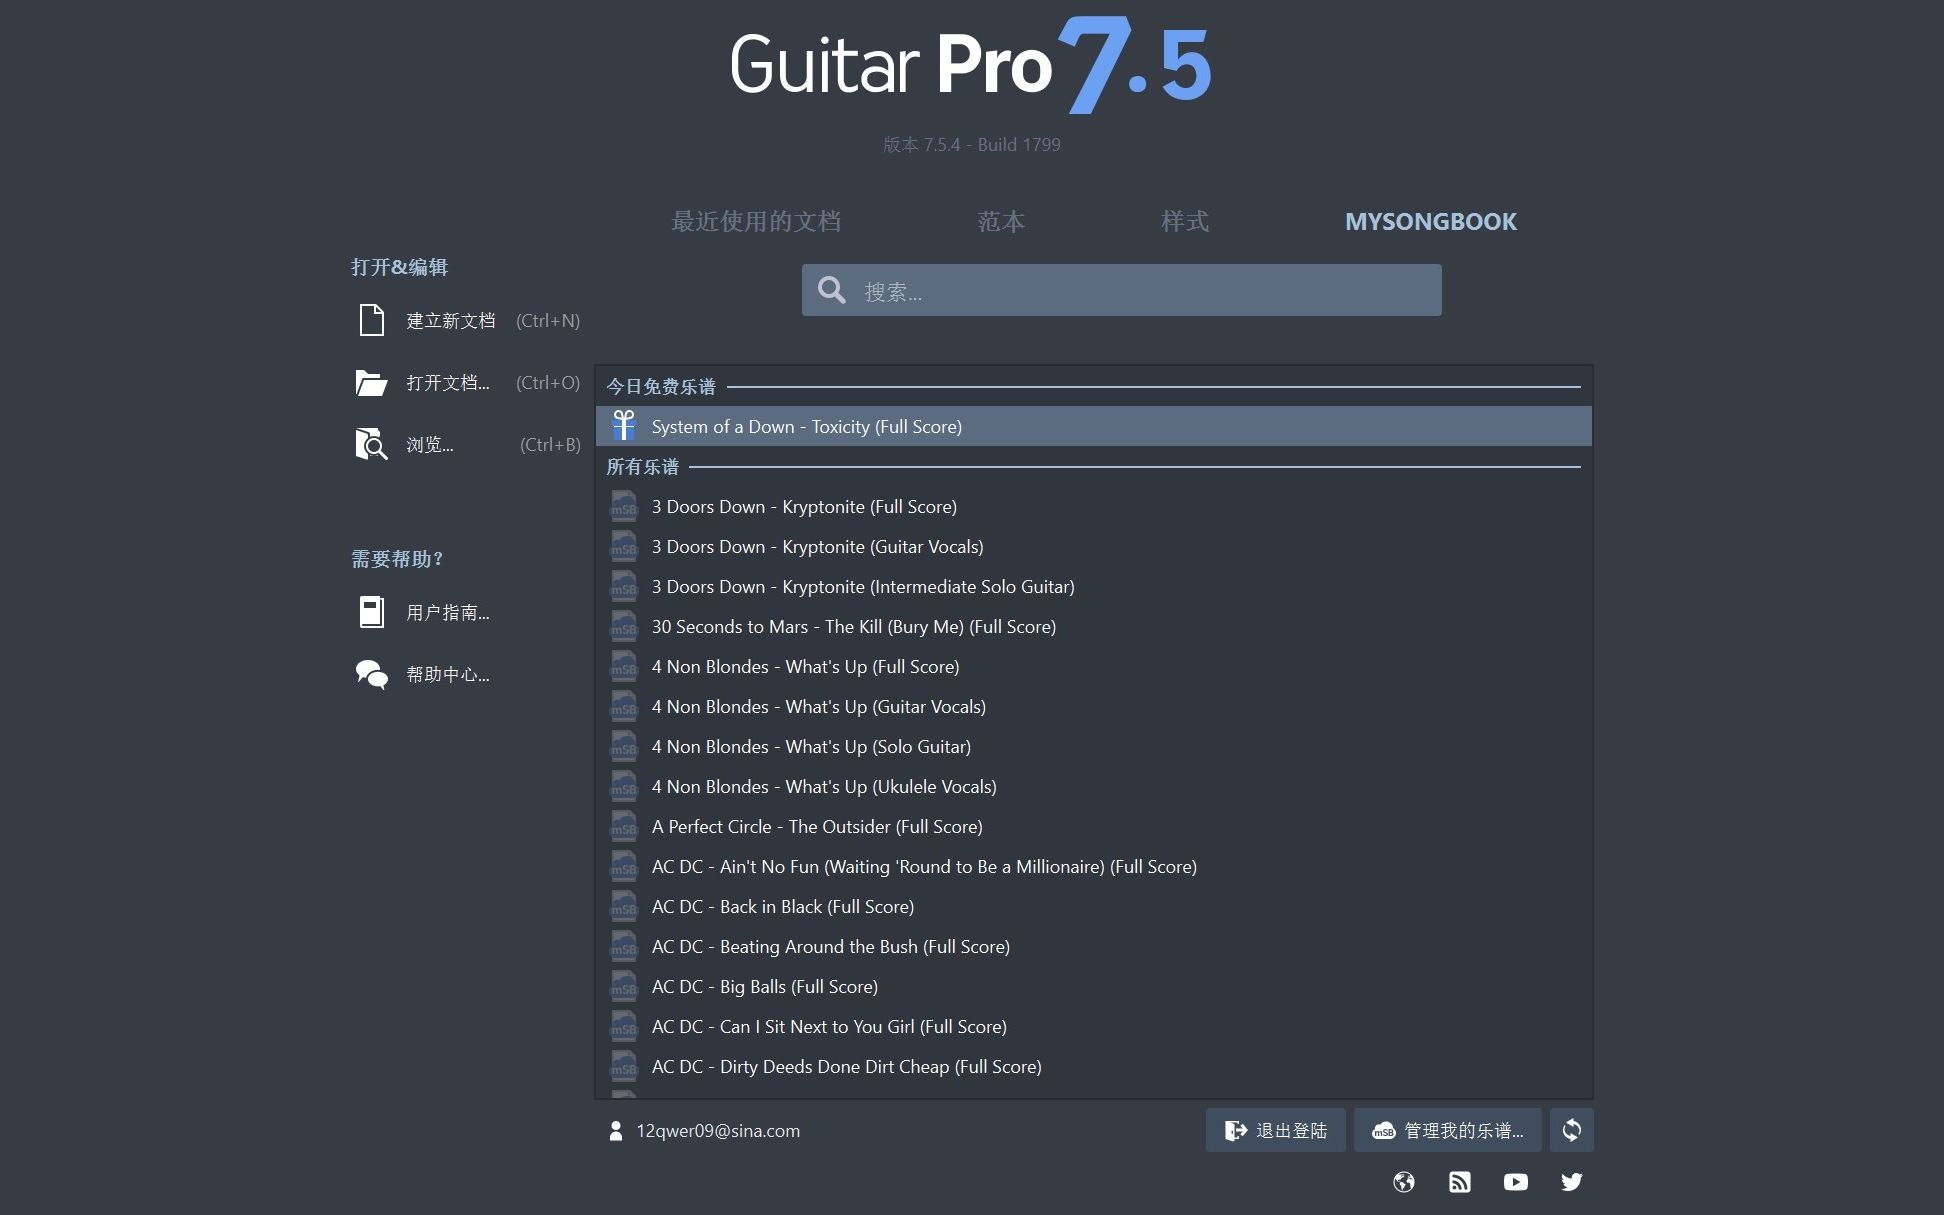1944x1215 pixels.
Task: Switch to the 范本 tab
Action: (x=1001, y=221)
